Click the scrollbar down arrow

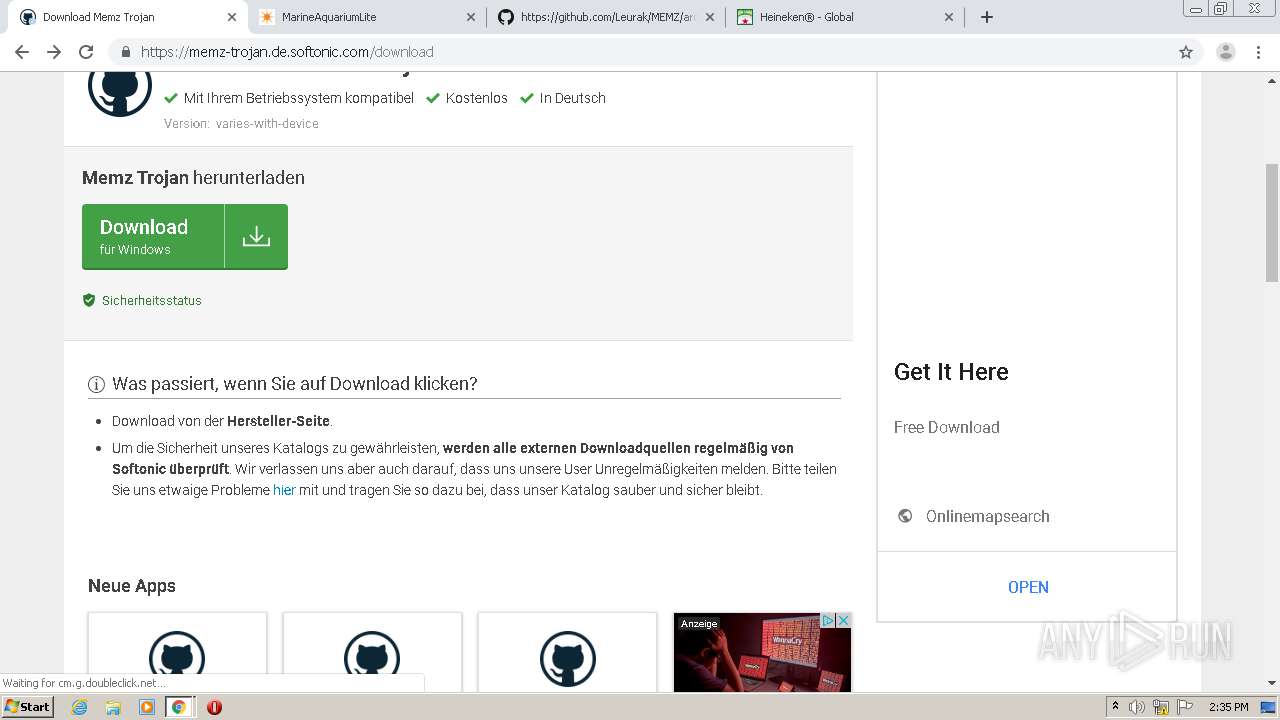(1272, 682)
